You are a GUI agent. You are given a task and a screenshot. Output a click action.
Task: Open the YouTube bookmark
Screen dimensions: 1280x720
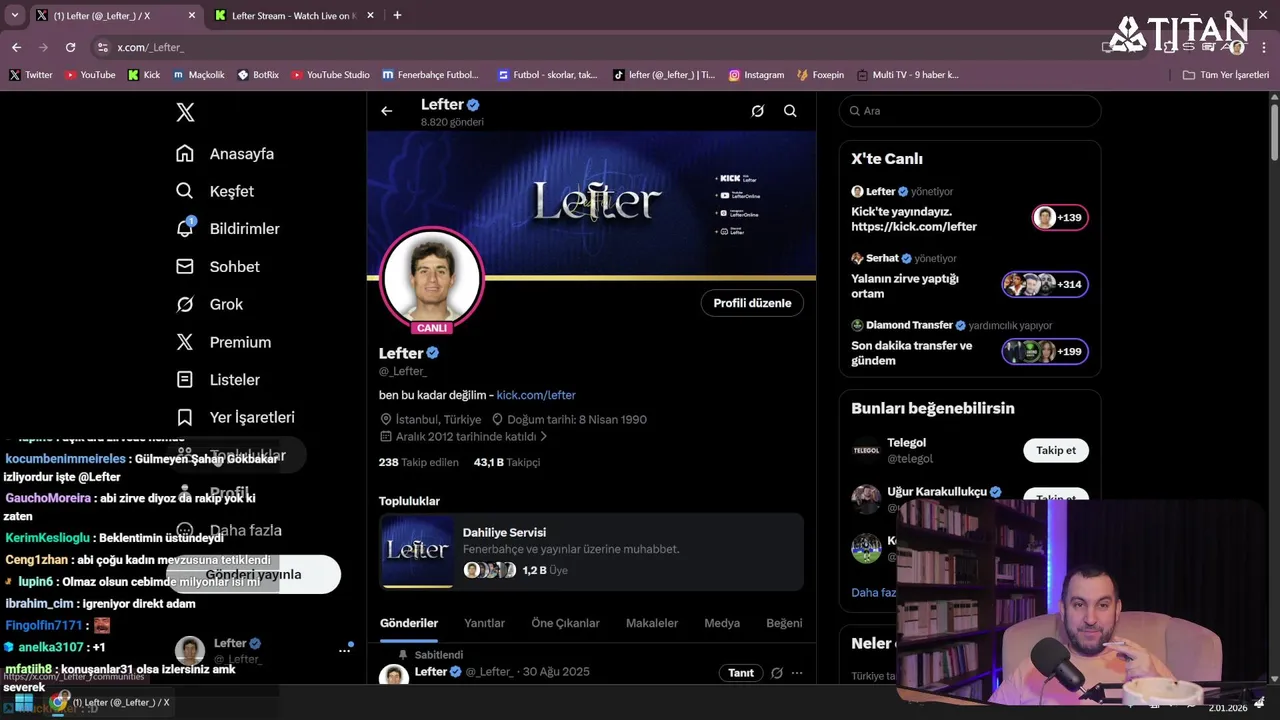90,75
